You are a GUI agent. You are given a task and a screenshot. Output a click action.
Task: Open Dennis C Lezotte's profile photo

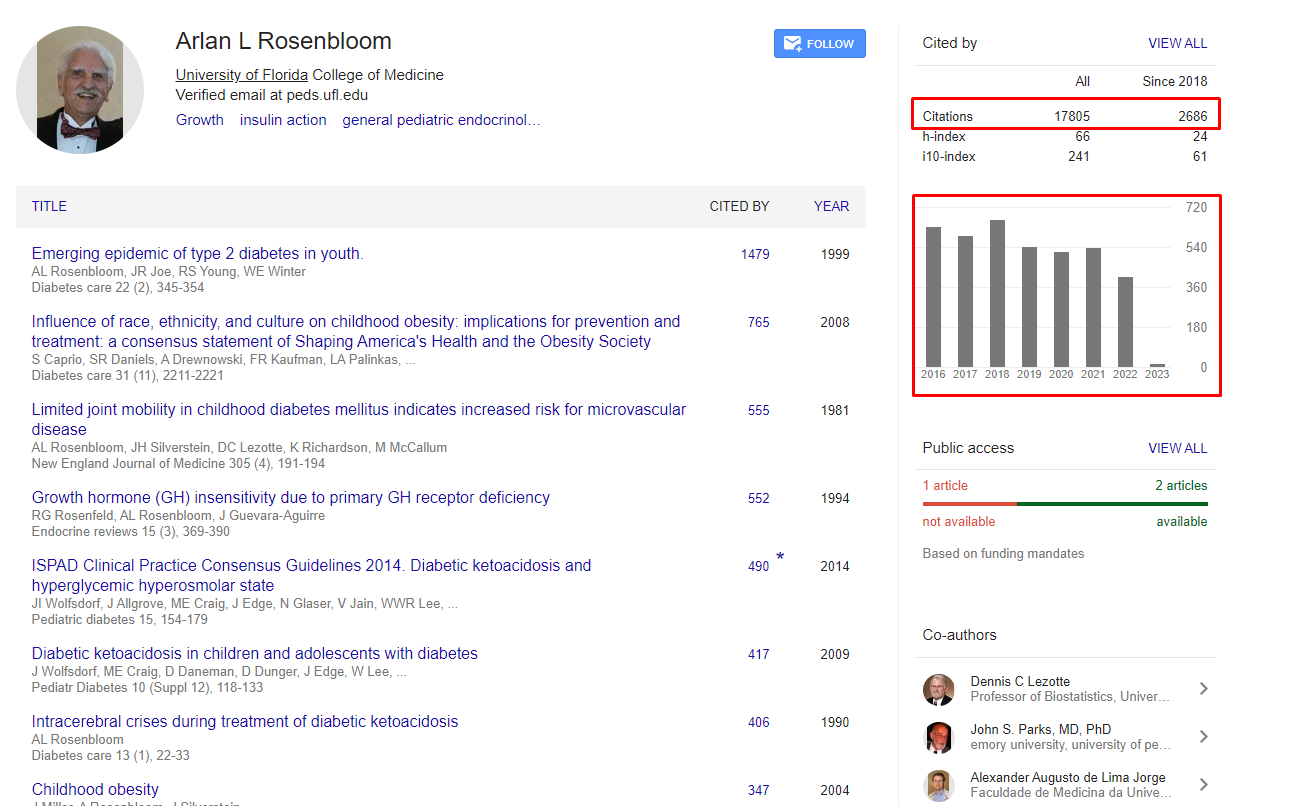[x=938, y=689]
